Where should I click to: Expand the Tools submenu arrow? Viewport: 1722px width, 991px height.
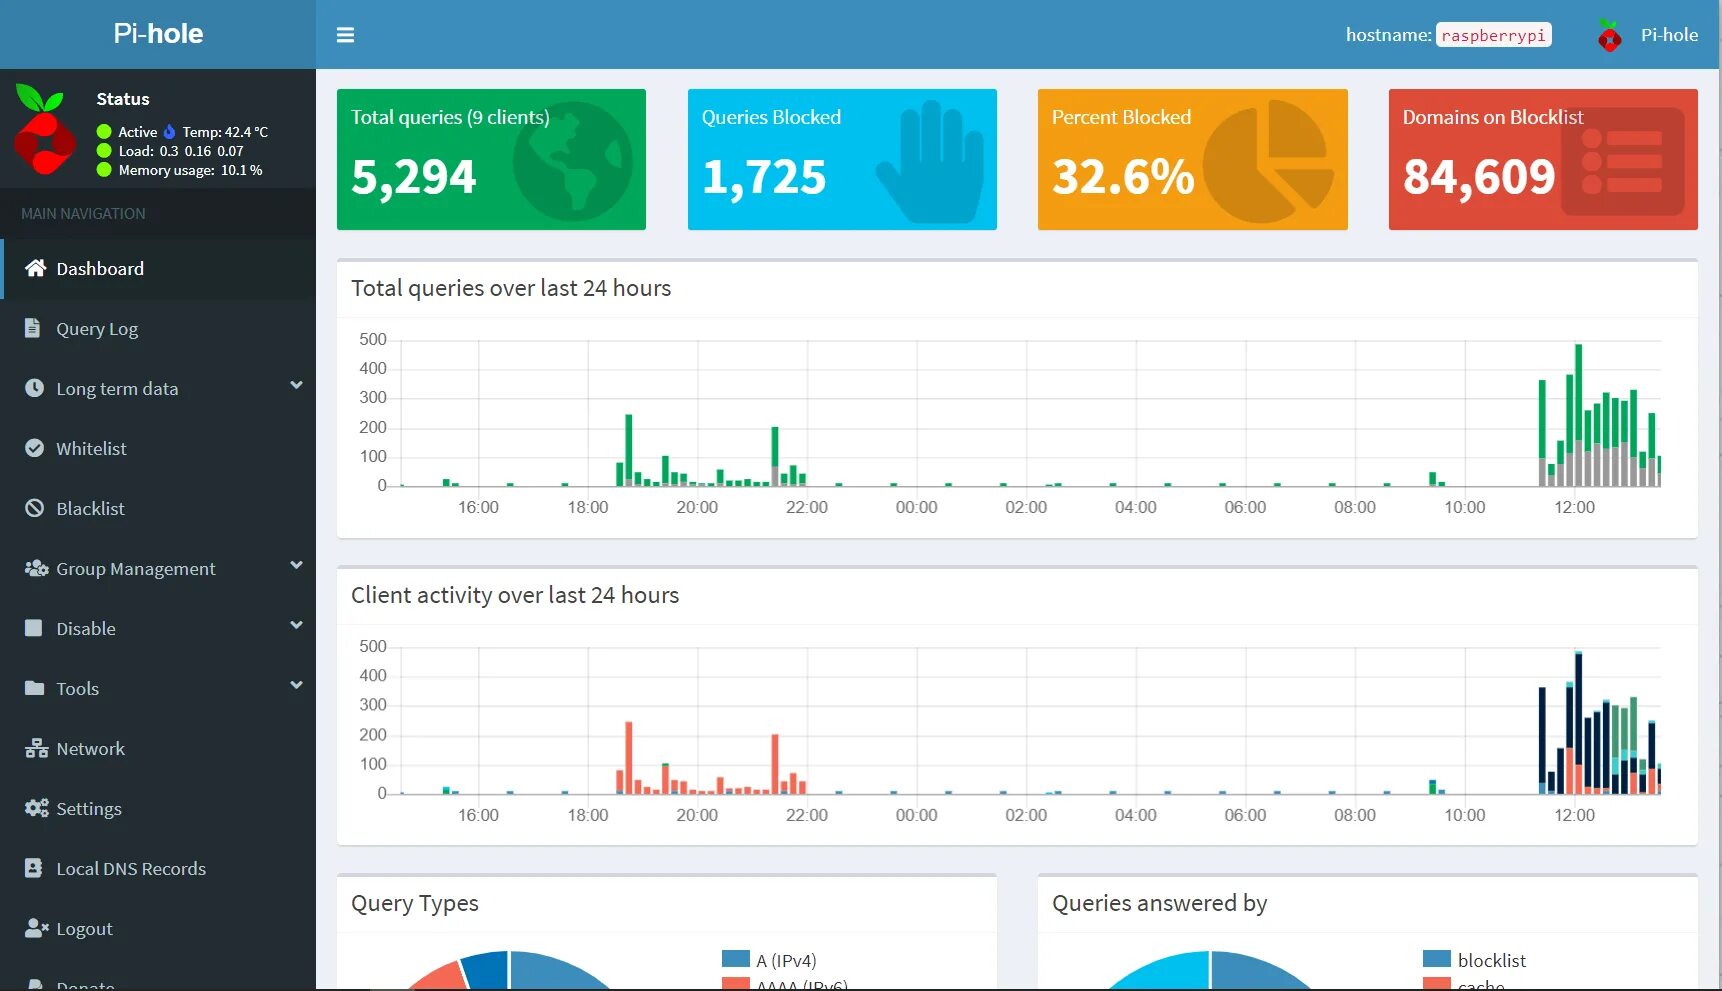296,685
